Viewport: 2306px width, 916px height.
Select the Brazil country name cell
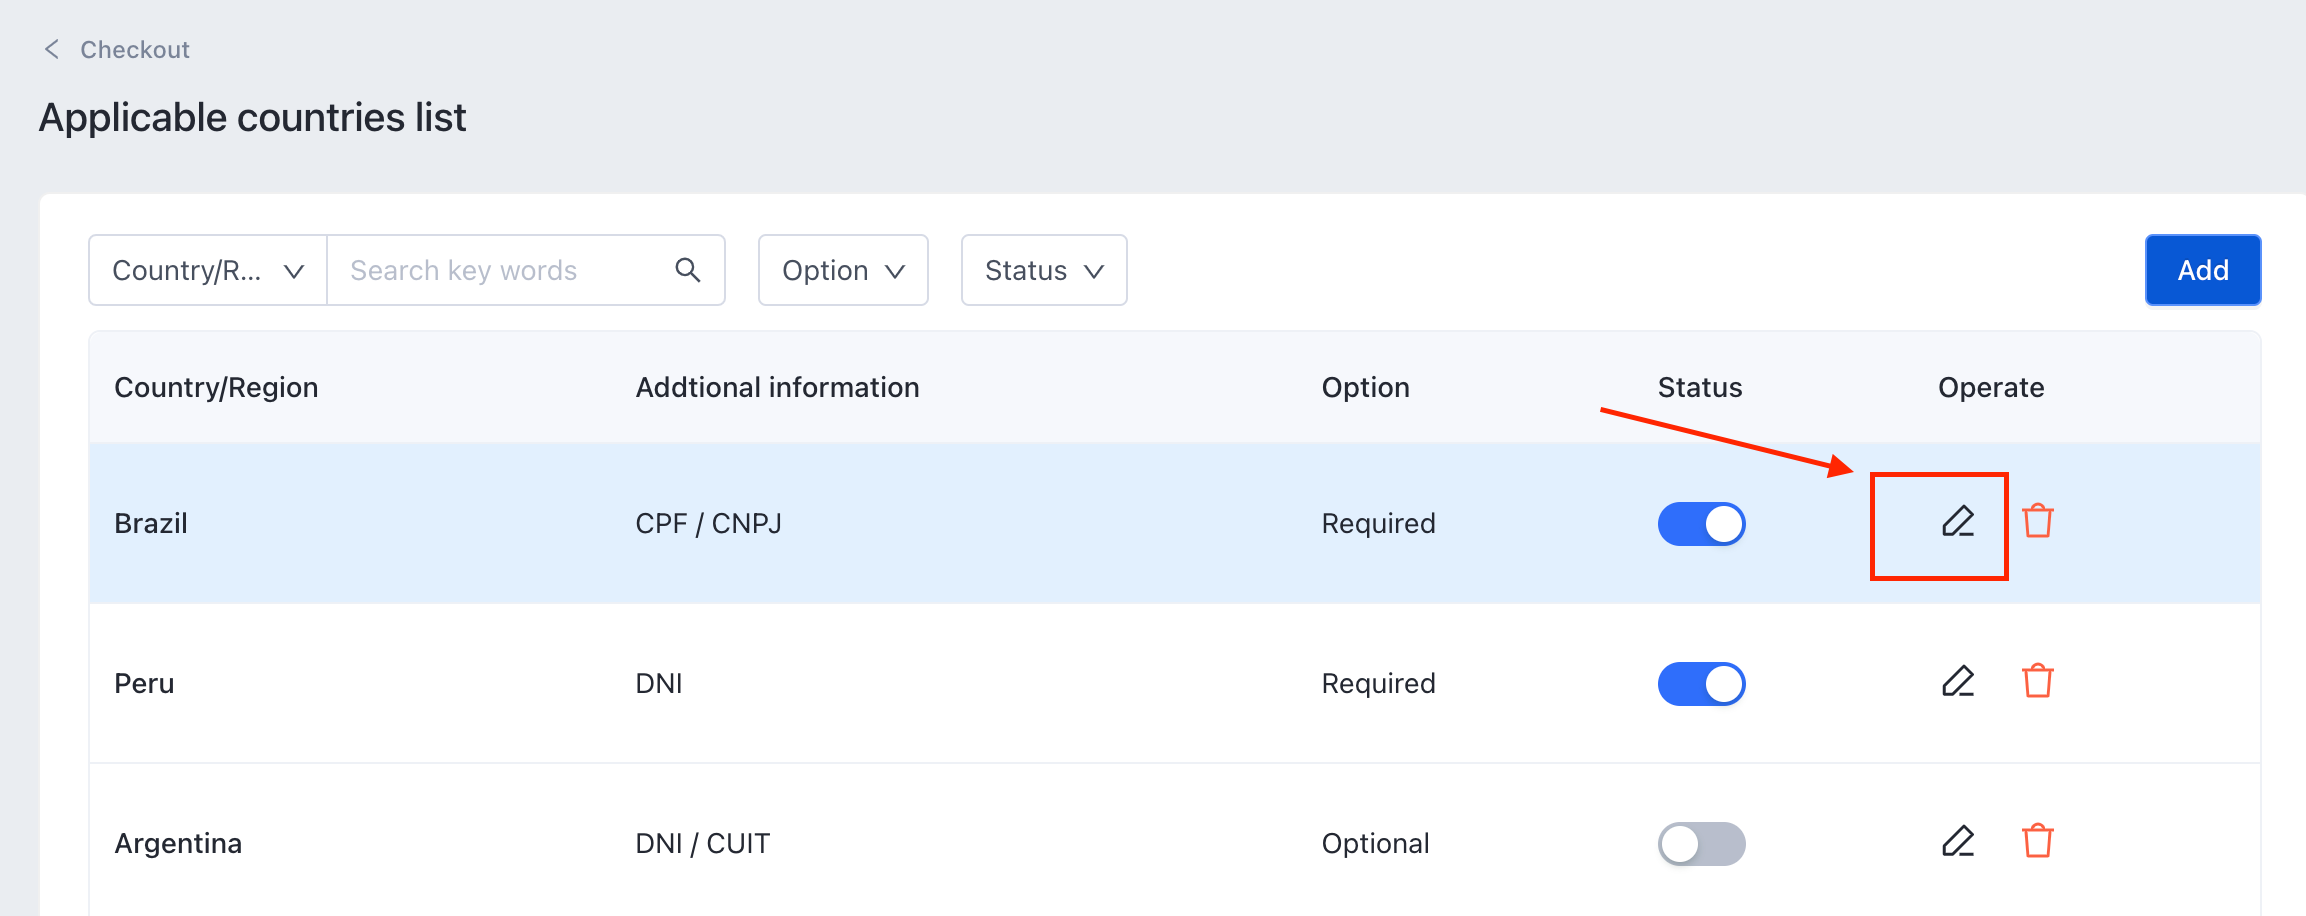point(151,524)
